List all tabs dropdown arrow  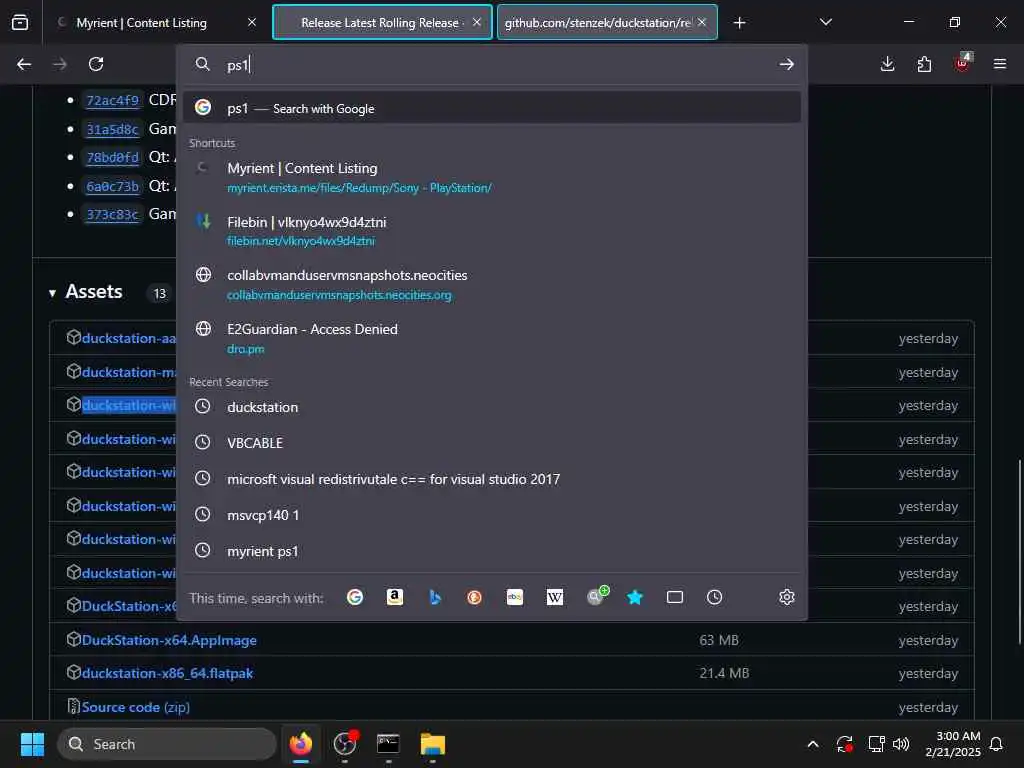click(825, 22)
